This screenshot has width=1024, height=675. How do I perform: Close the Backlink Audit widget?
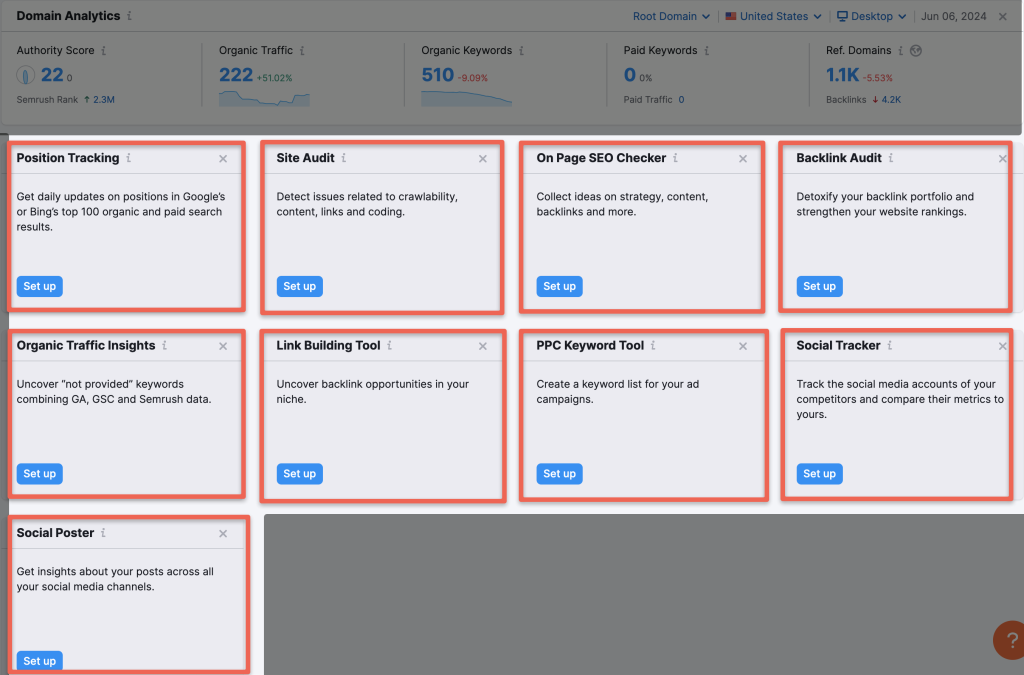(x=1002, y=157)
